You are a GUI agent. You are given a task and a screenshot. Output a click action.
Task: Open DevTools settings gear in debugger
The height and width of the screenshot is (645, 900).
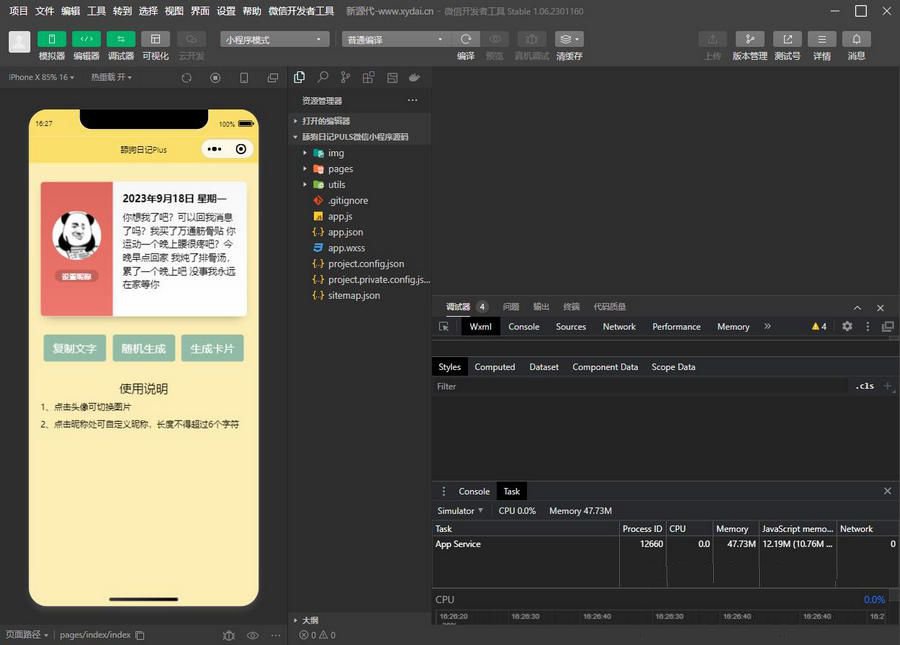pos(847,326)
